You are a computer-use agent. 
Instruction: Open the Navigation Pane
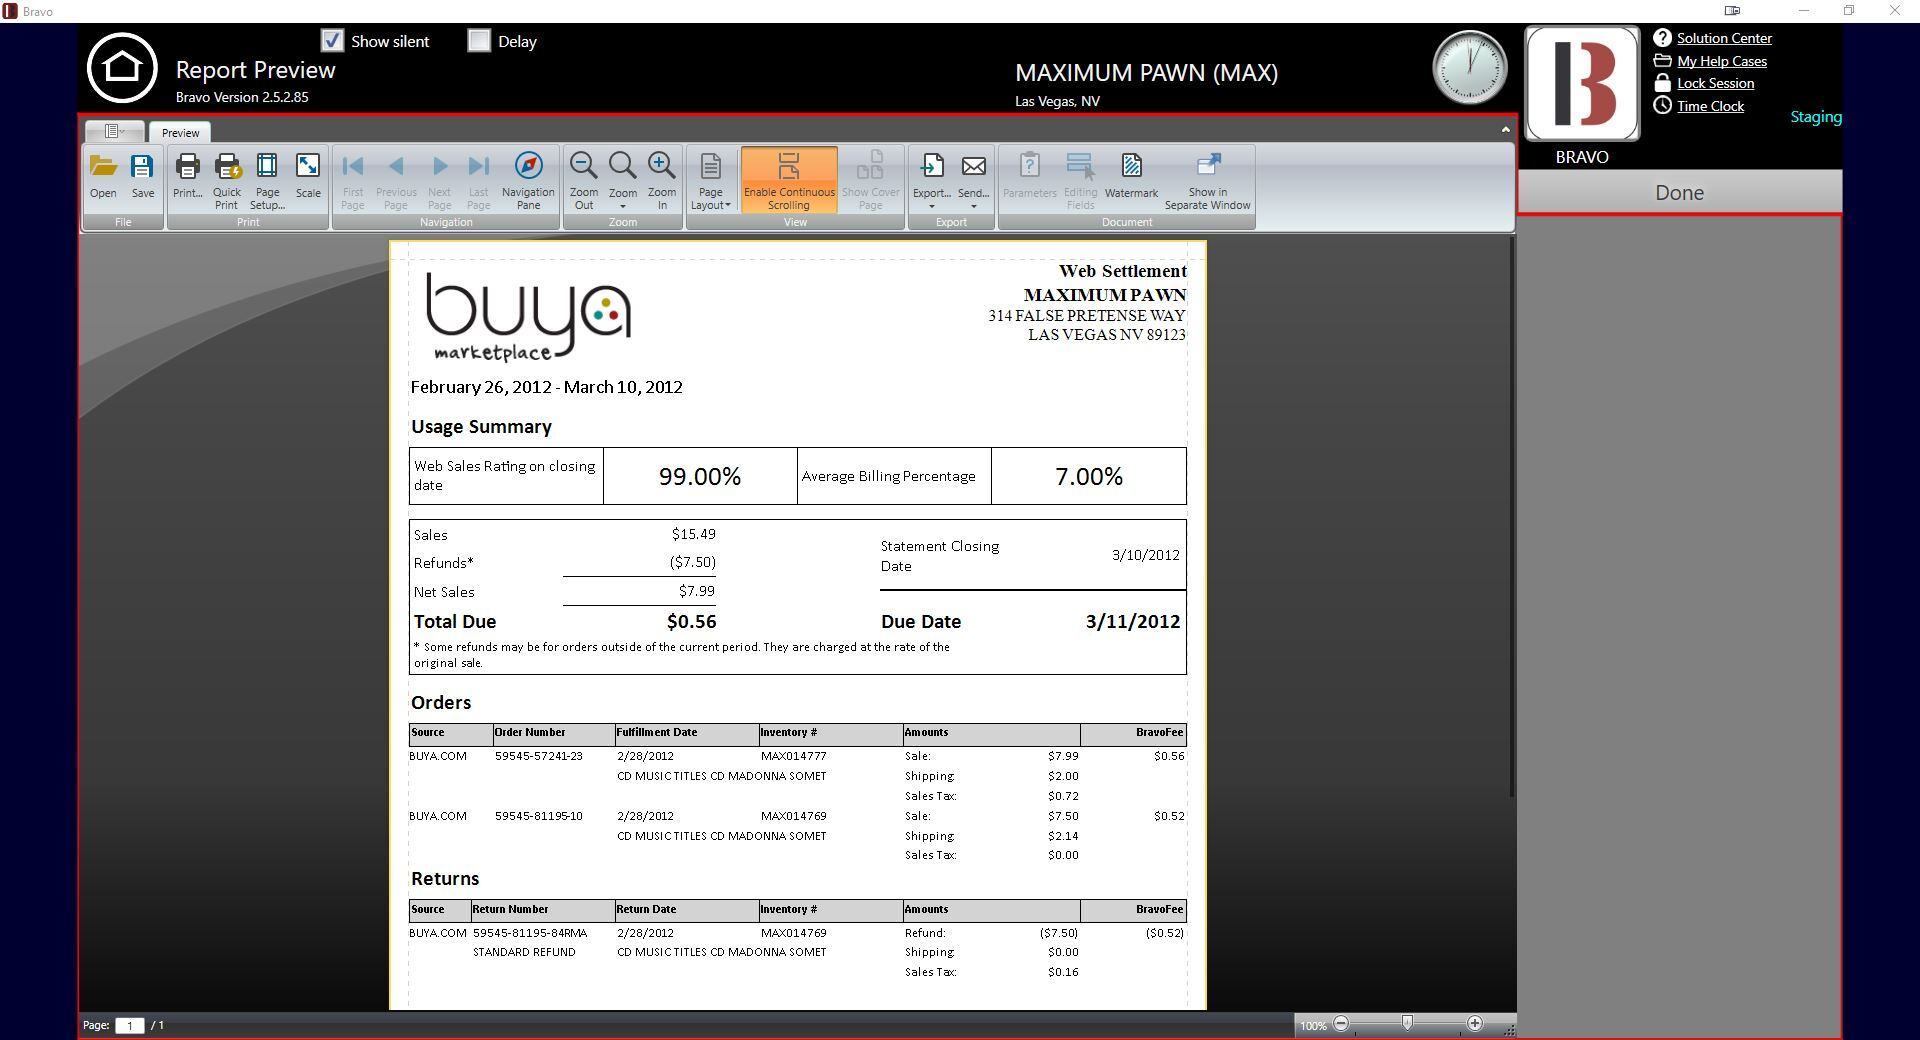coord(528,181)
